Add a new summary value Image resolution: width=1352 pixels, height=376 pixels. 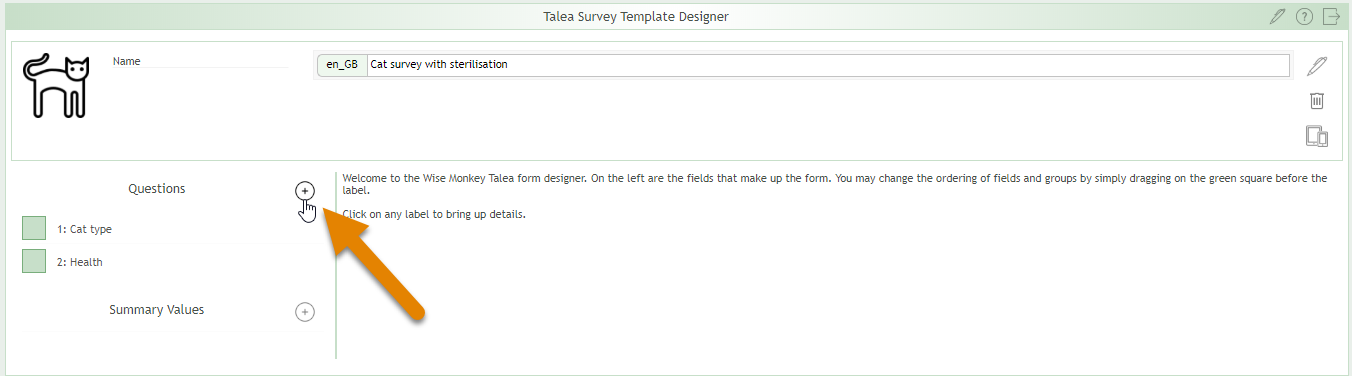point(305,312)
